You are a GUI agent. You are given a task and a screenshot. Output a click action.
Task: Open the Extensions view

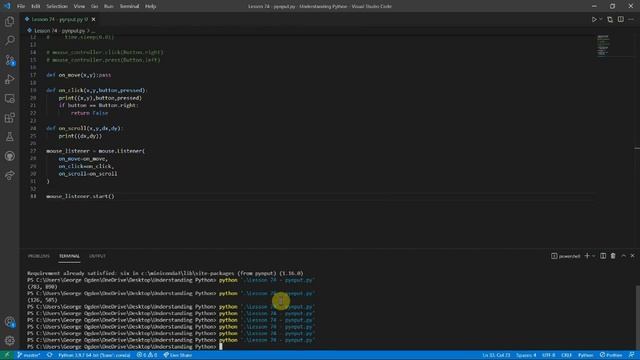(x=9, y=118)
